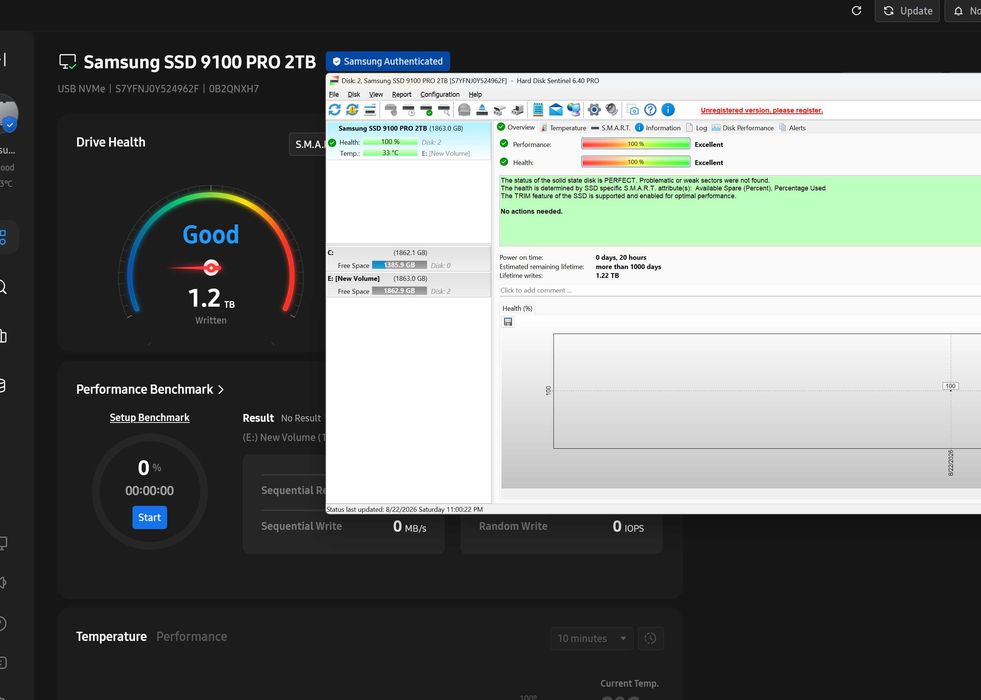Click the 'Status last updated' status bar text

[x=404, y=509]
